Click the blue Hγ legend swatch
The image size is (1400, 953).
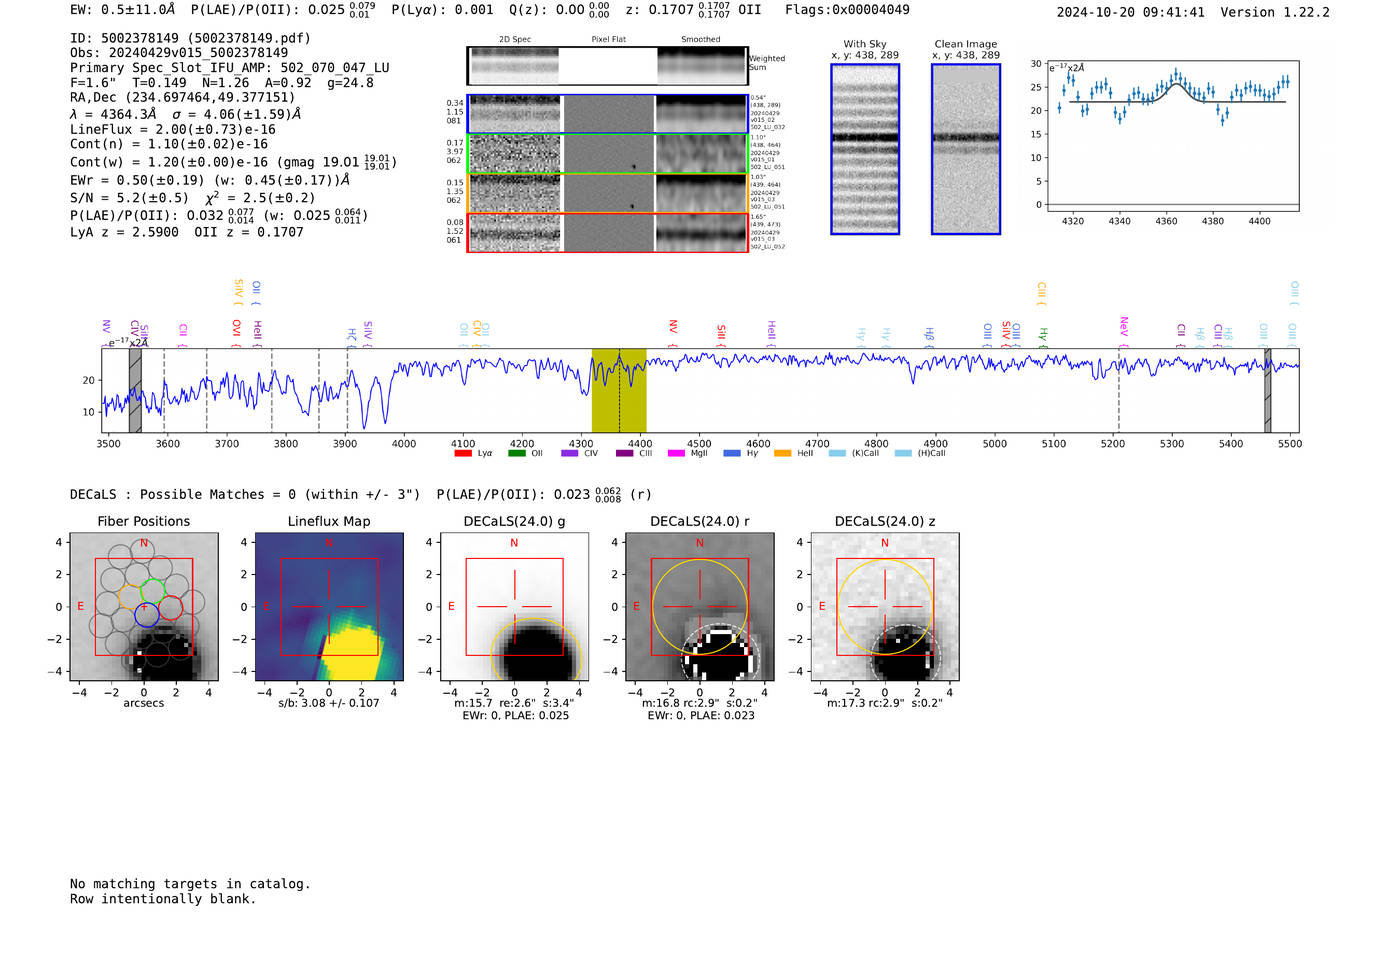pos(732,453)
